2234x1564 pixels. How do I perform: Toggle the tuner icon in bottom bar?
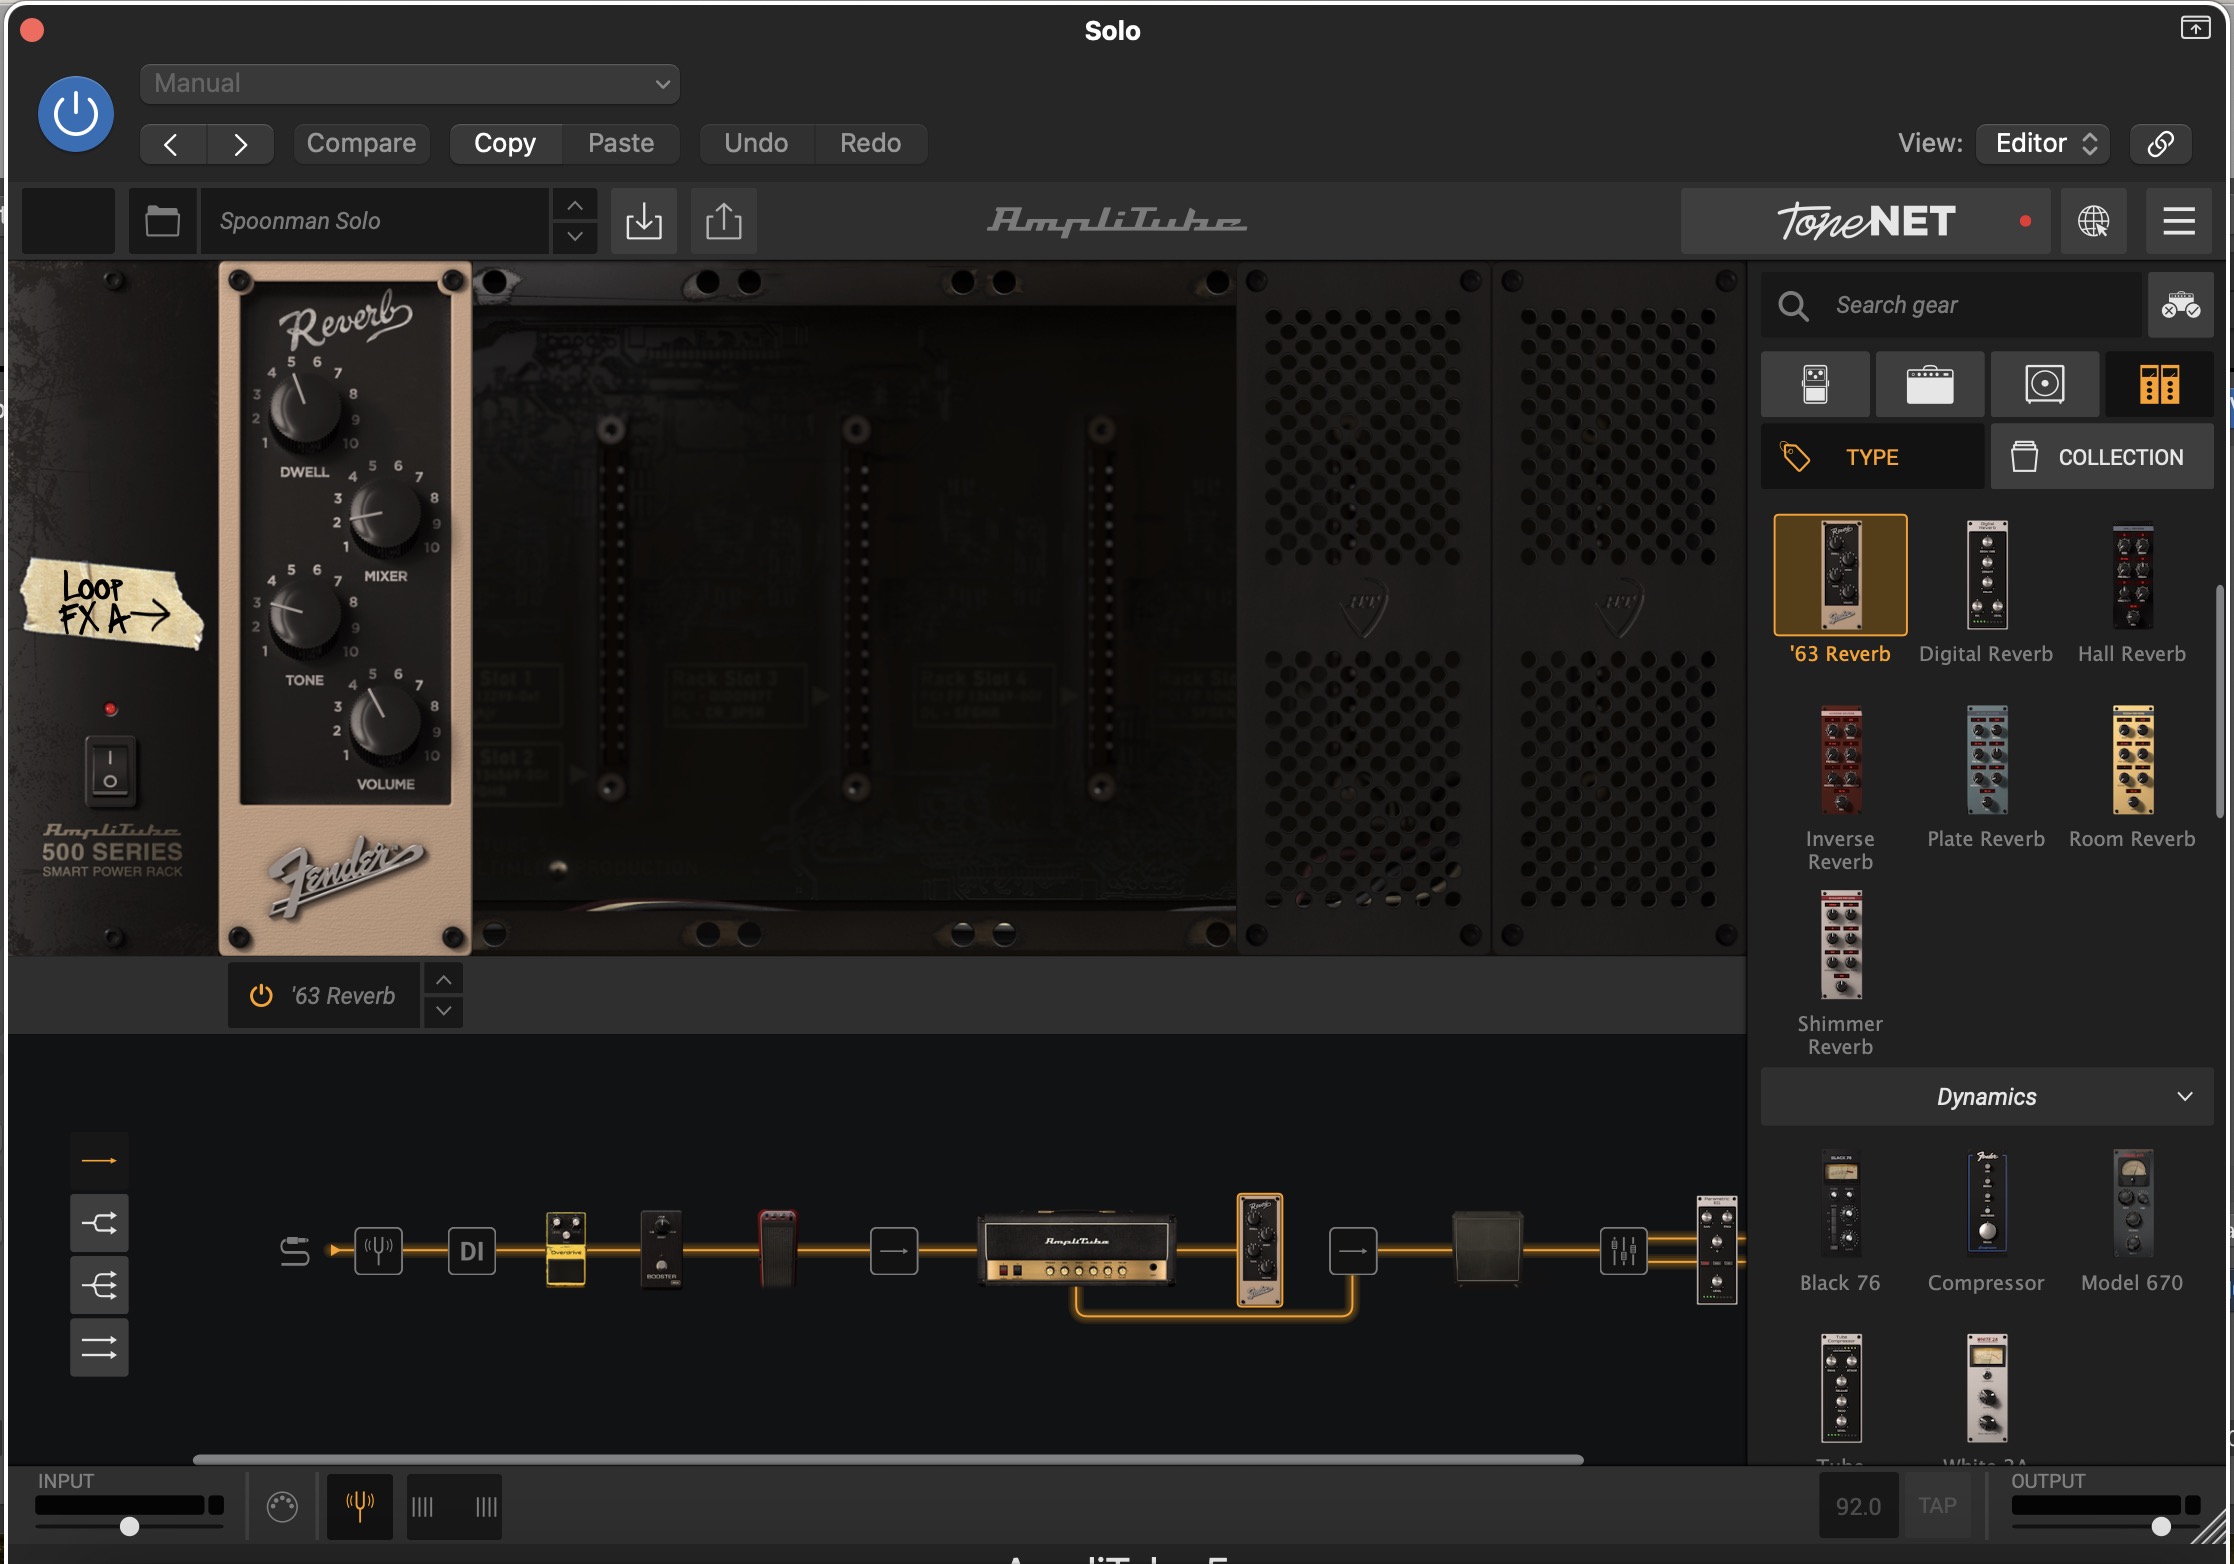(359, 1505)
